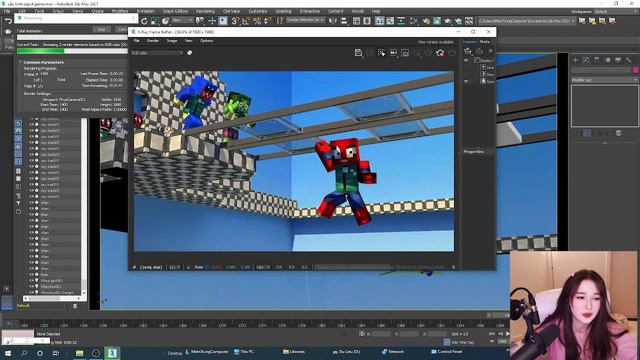
Task: Click the Undo arrow in main toolbar
Action: tap(8, 20)
